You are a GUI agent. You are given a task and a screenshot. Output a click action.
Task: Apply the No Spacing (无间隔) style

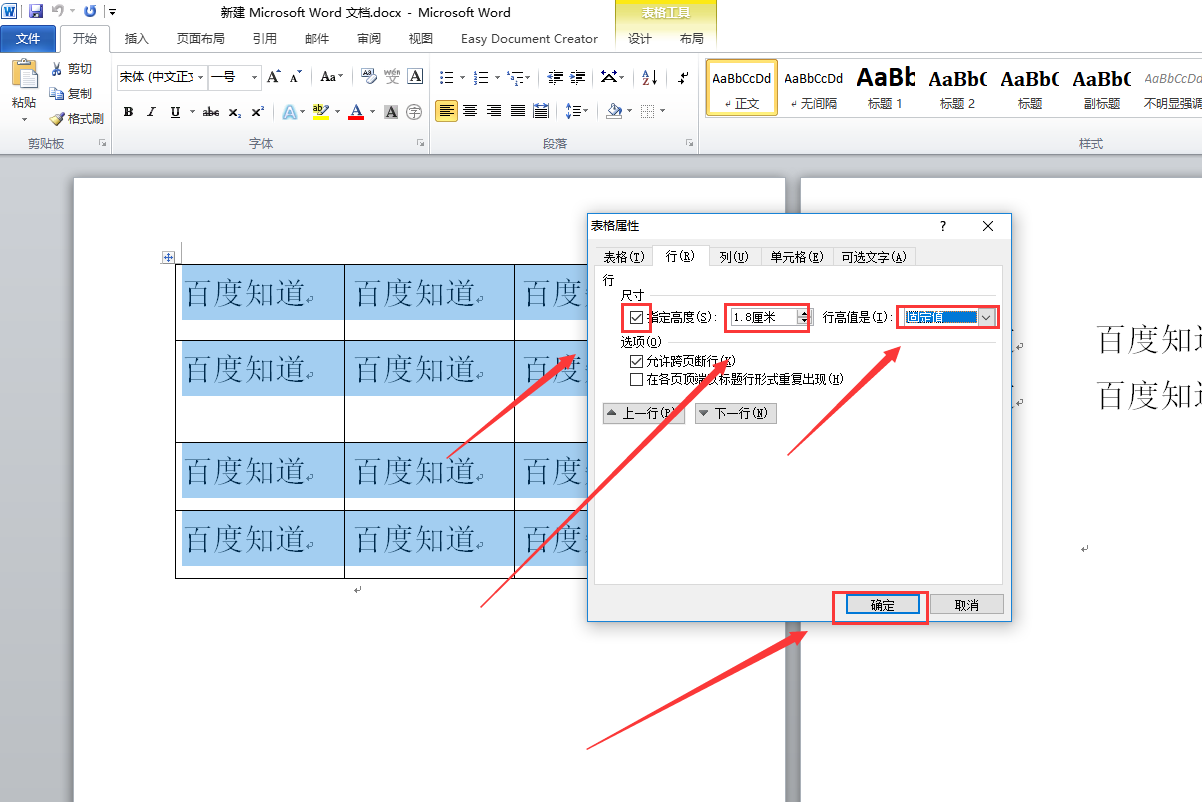pos(813,87)
